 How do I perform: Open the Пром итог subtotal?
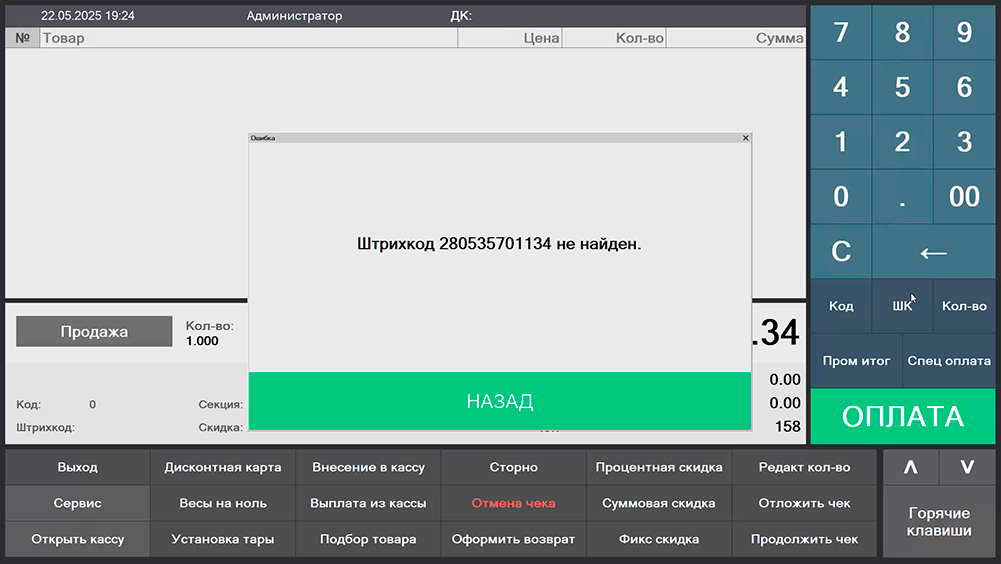[x=856, y=361]
